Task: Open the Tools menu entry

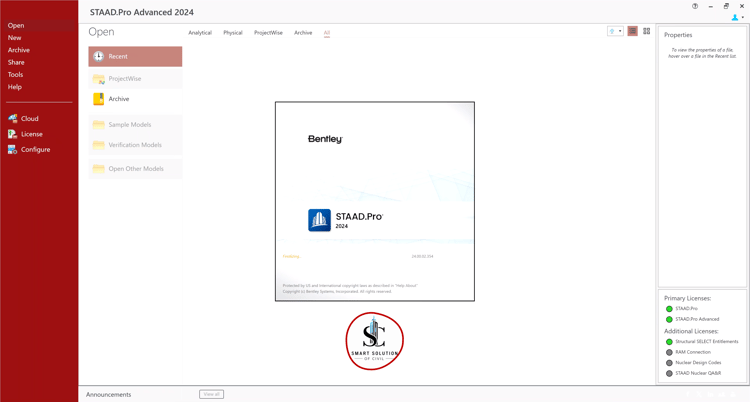Action: tap(15, 75)
